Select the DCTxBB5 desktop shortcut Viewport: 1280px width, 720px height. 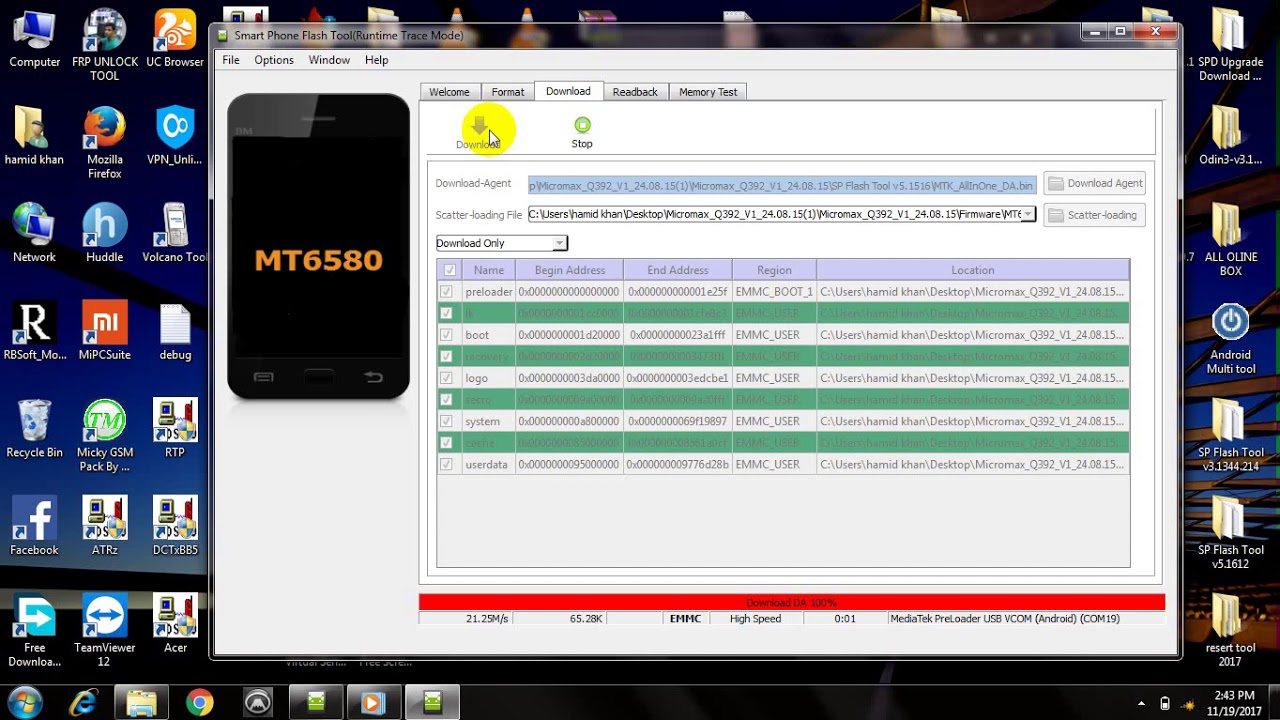175,527
